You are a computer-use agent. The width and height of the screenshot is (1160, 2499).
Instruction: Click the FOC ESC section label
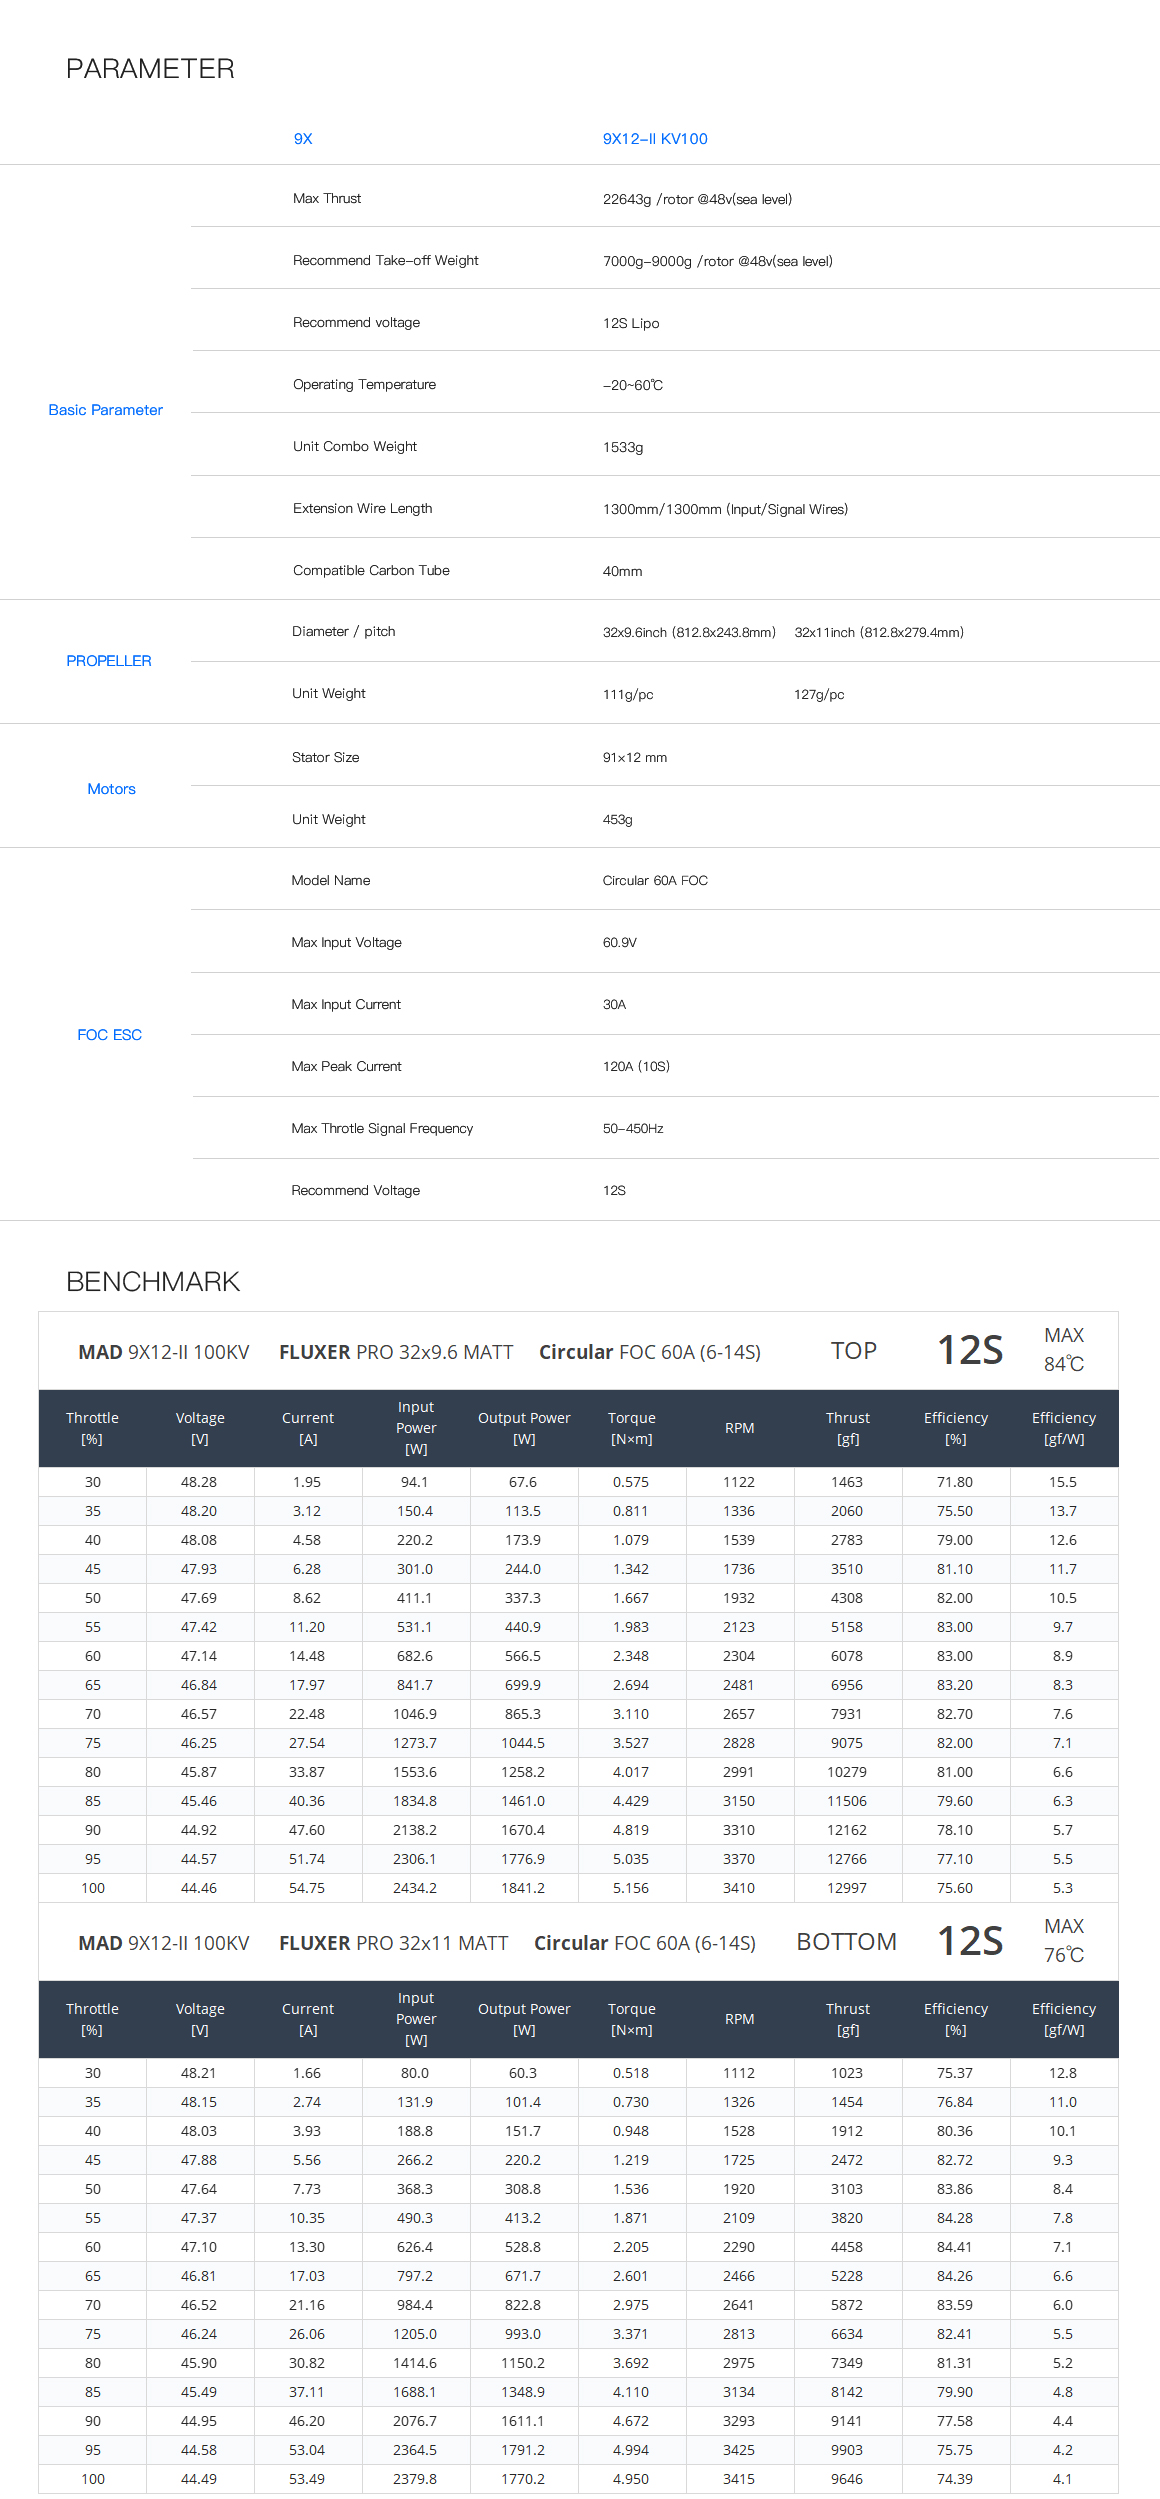point(110,1035)
